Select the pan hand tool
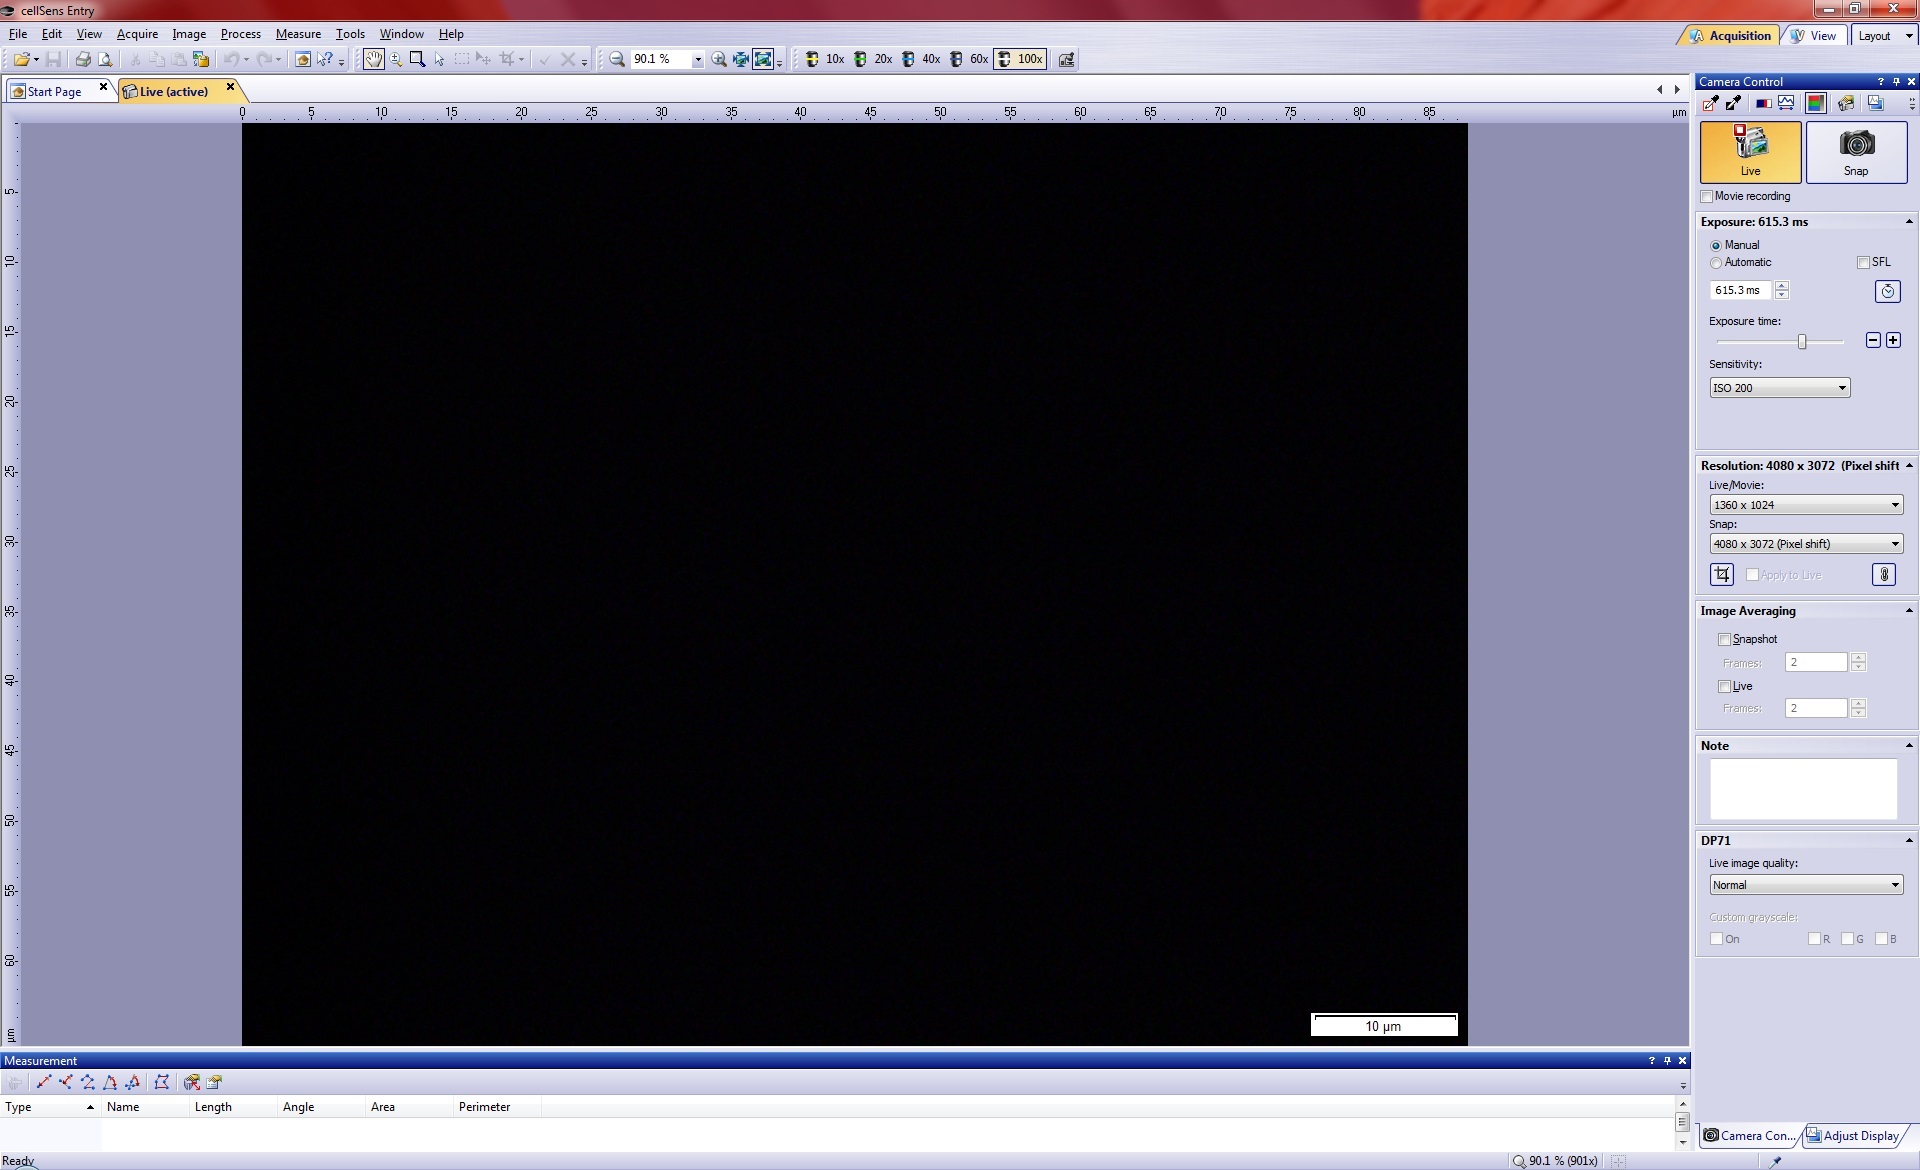This screenshot has width=1920, height=1170. click(373, 59)
